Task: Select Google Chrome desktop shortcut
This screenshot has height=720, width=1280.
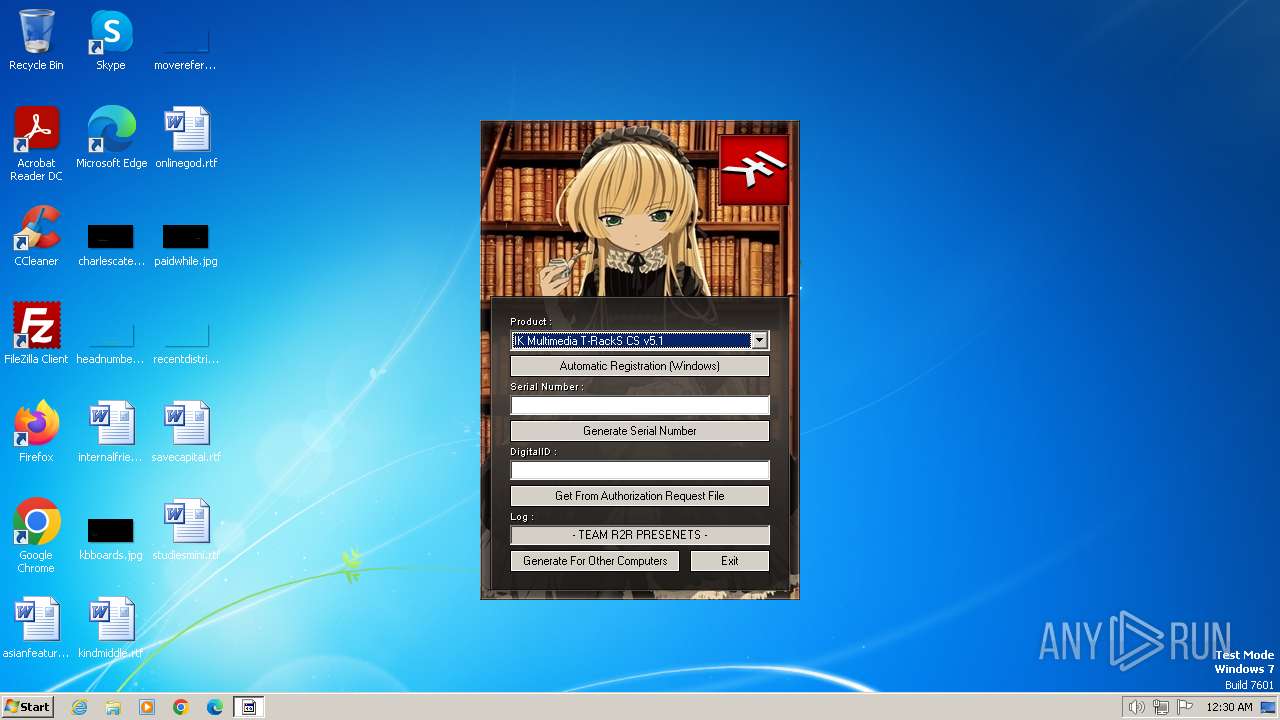Action: coord(36,536)
